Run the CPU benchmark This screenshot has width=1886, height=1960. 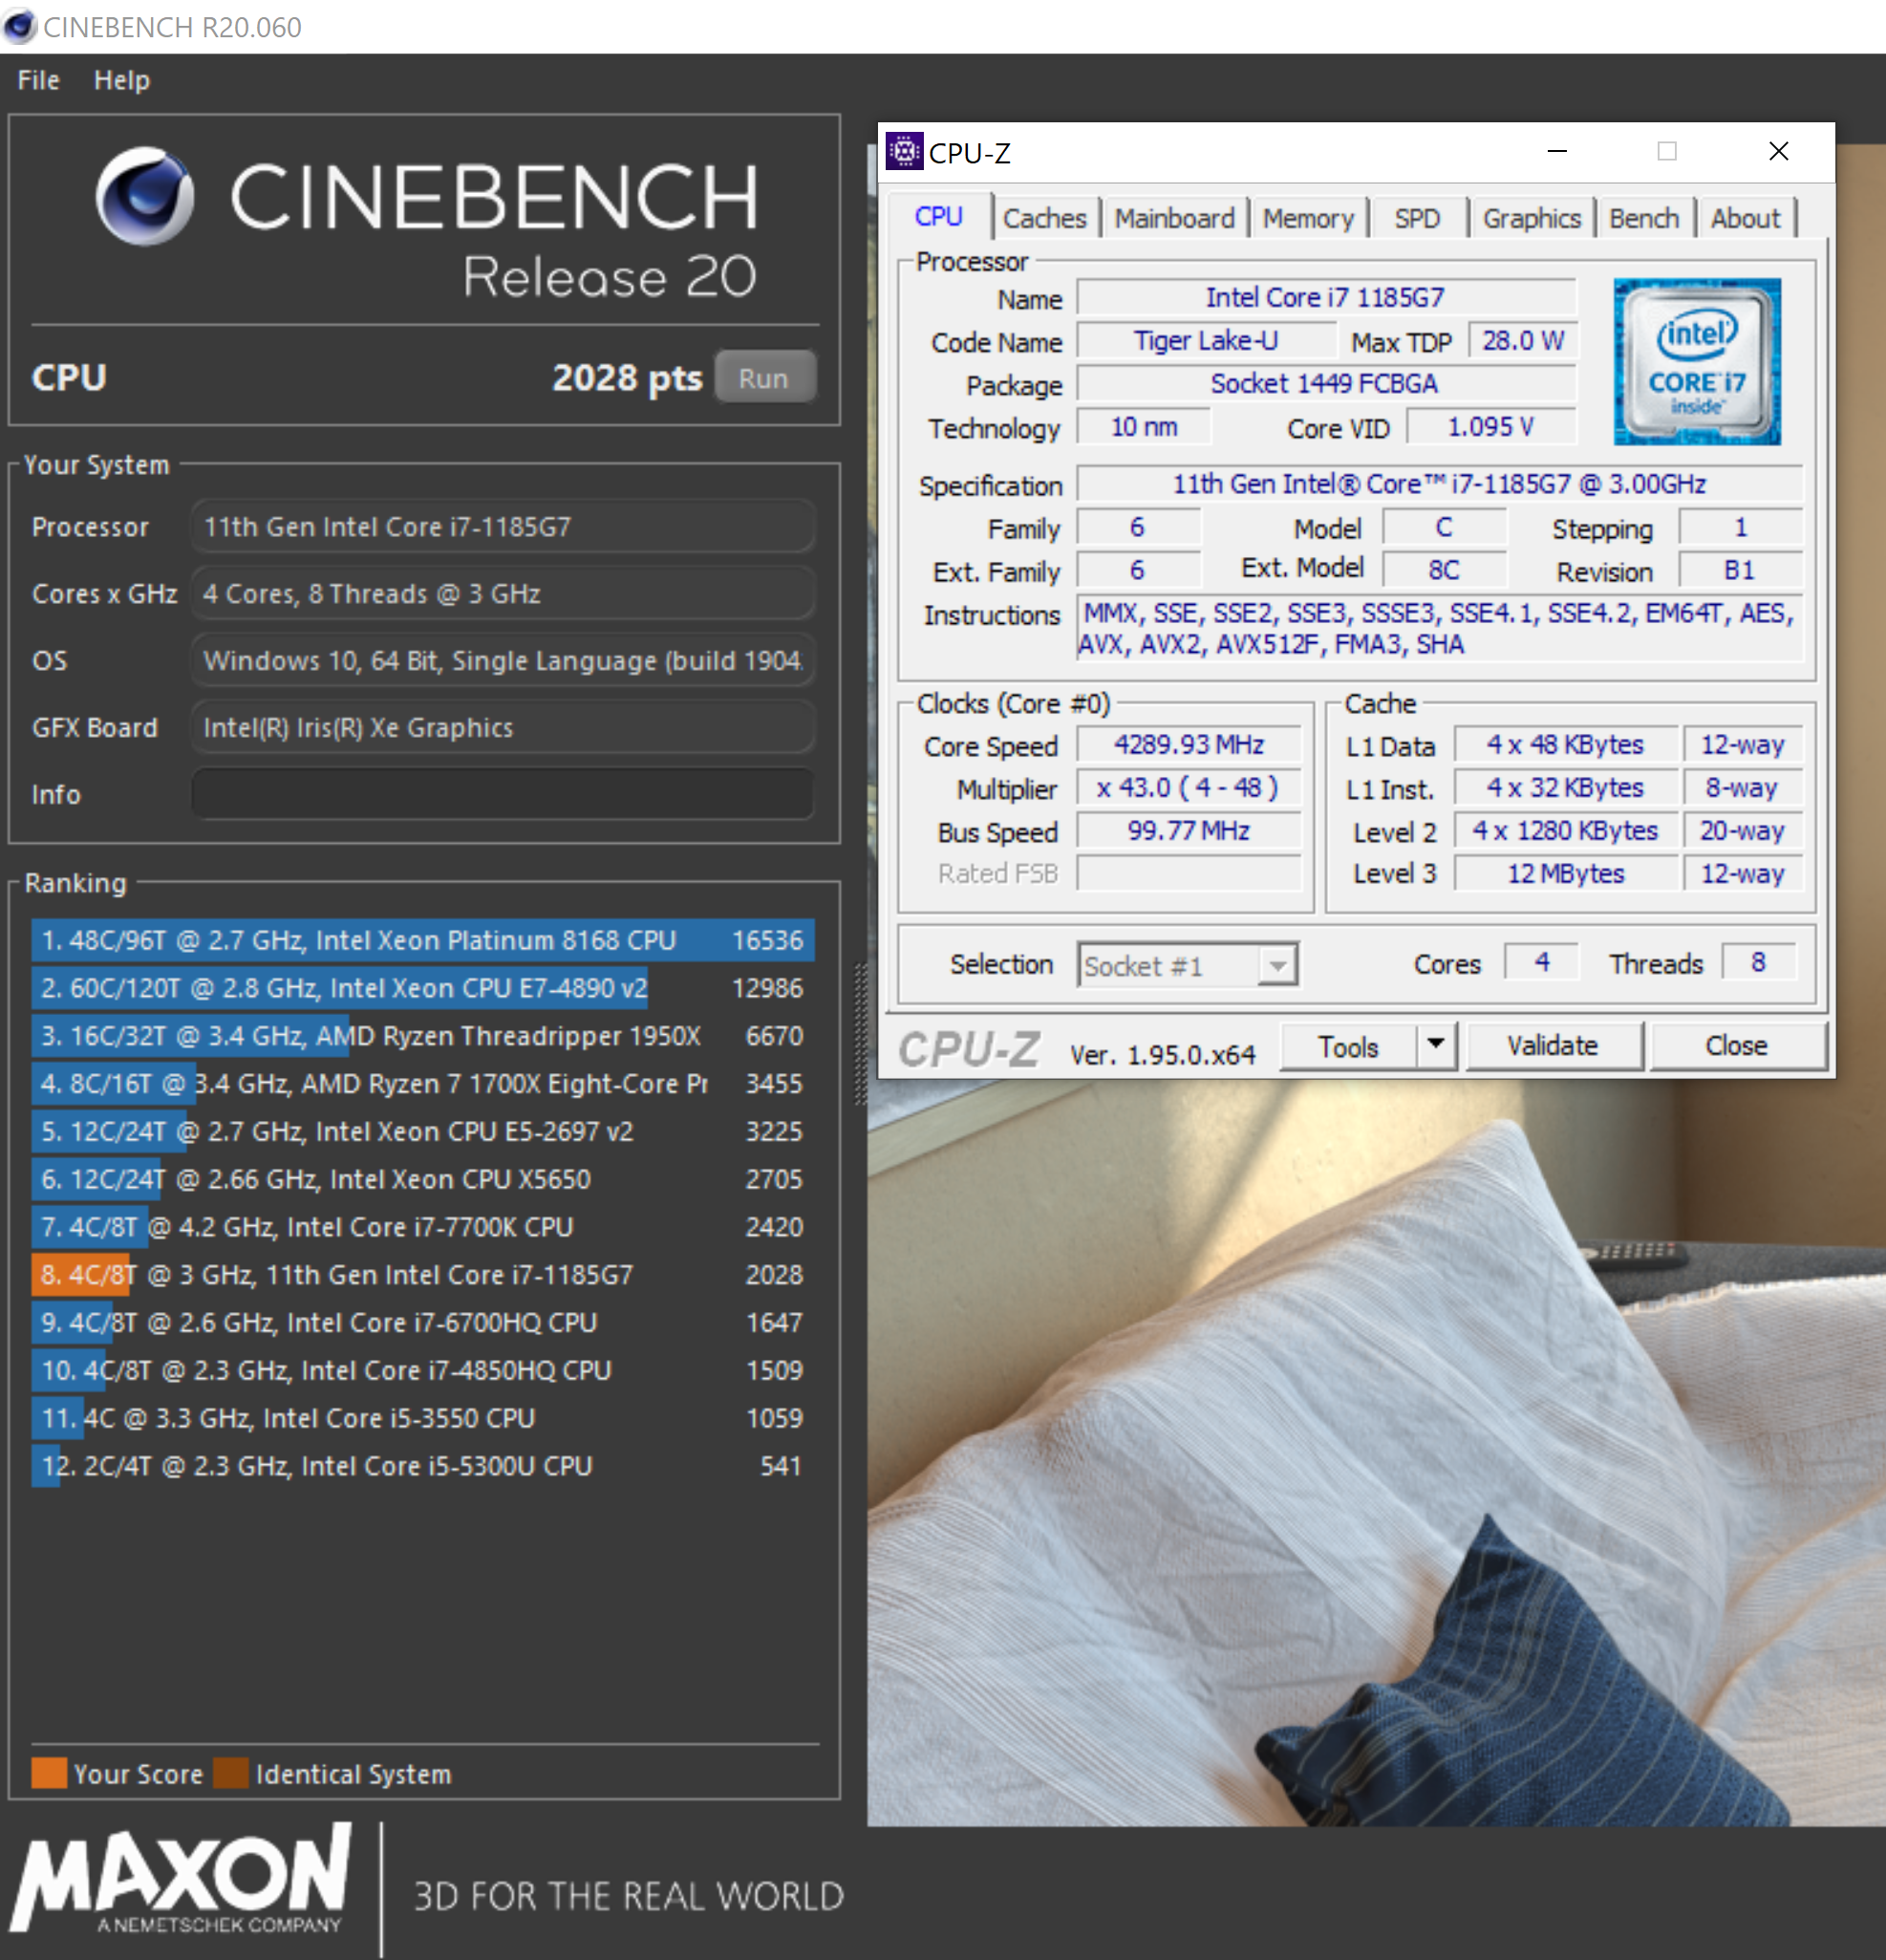(x=764, y=378)
